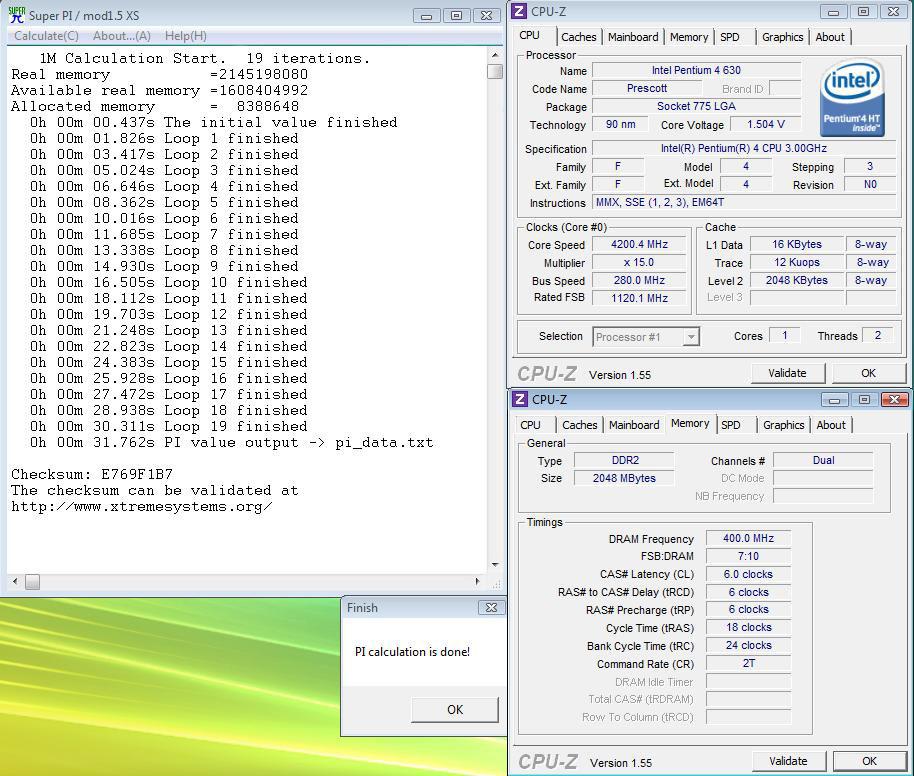Open About tab in lower CPU-Z window

(x=831, y=425)
